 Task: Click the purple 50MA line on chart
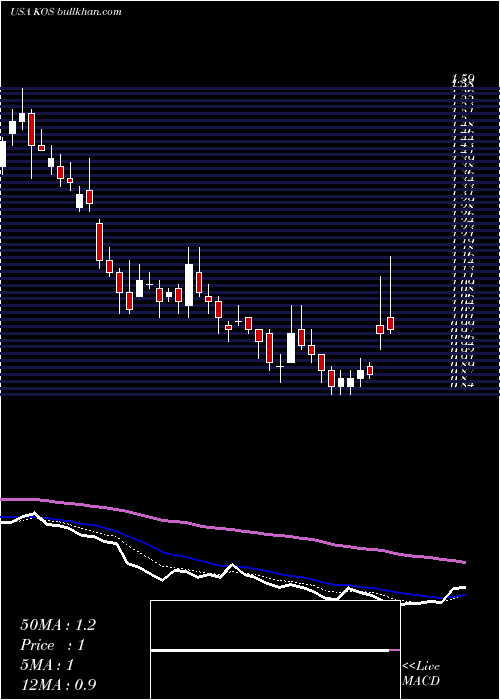pos(232,529)
